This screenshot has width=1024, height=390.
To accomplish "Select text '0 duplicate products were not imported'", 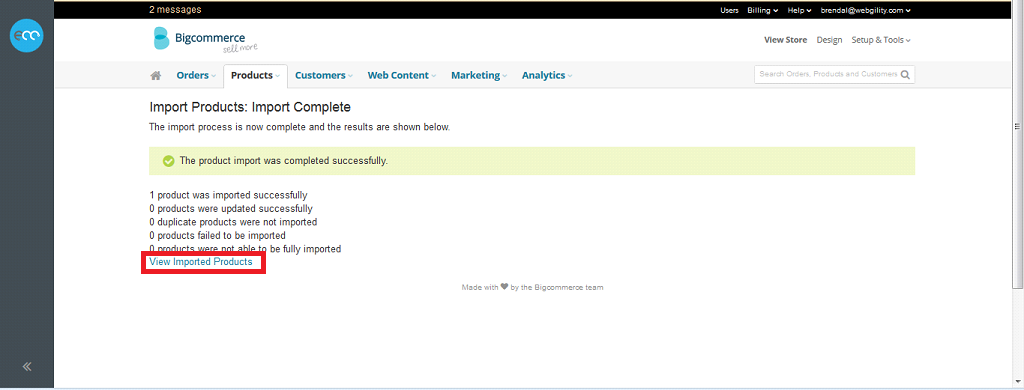I will (x=233, y=222).
